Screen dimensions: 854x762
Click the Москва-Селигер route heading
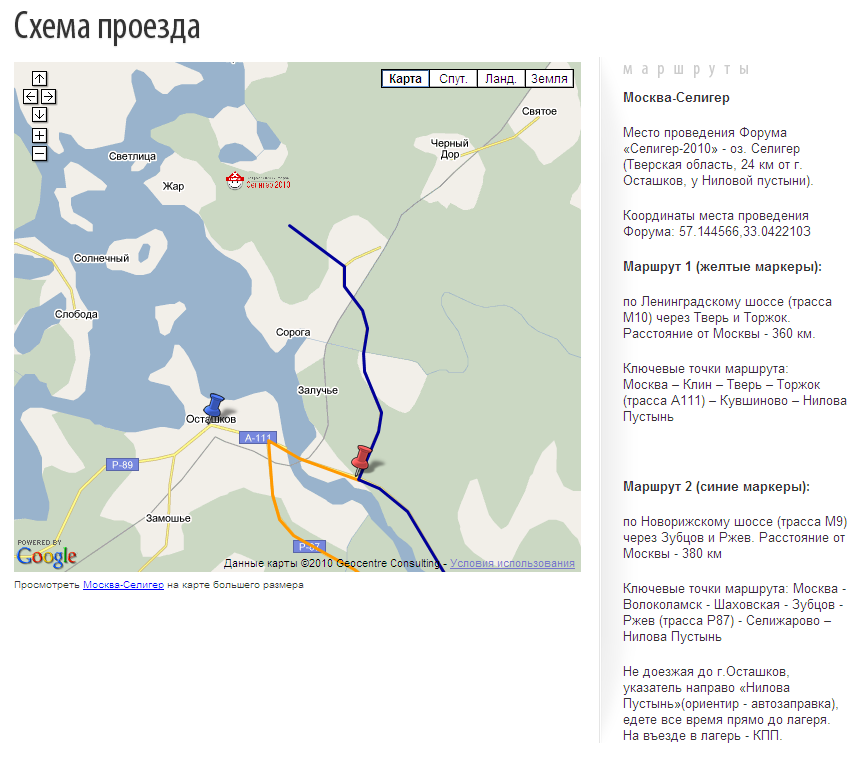pos(676,97)
